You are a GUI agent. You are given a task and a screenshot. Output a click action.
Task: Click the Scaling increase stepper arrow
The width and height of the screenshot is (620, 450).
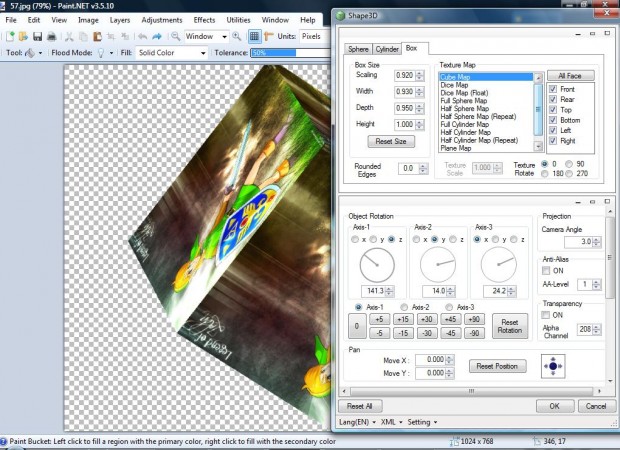420,73
